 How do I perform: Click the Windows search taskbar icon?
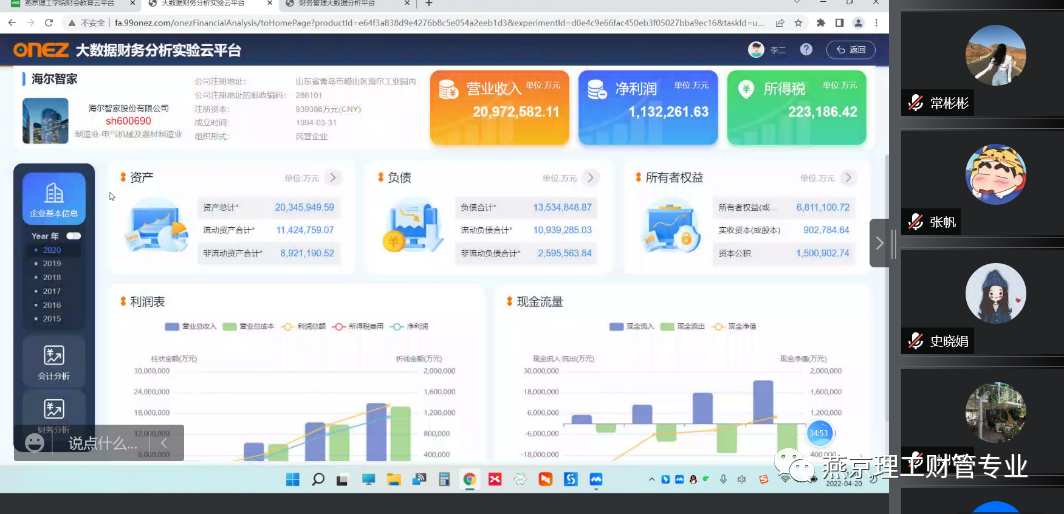[318, 480]
